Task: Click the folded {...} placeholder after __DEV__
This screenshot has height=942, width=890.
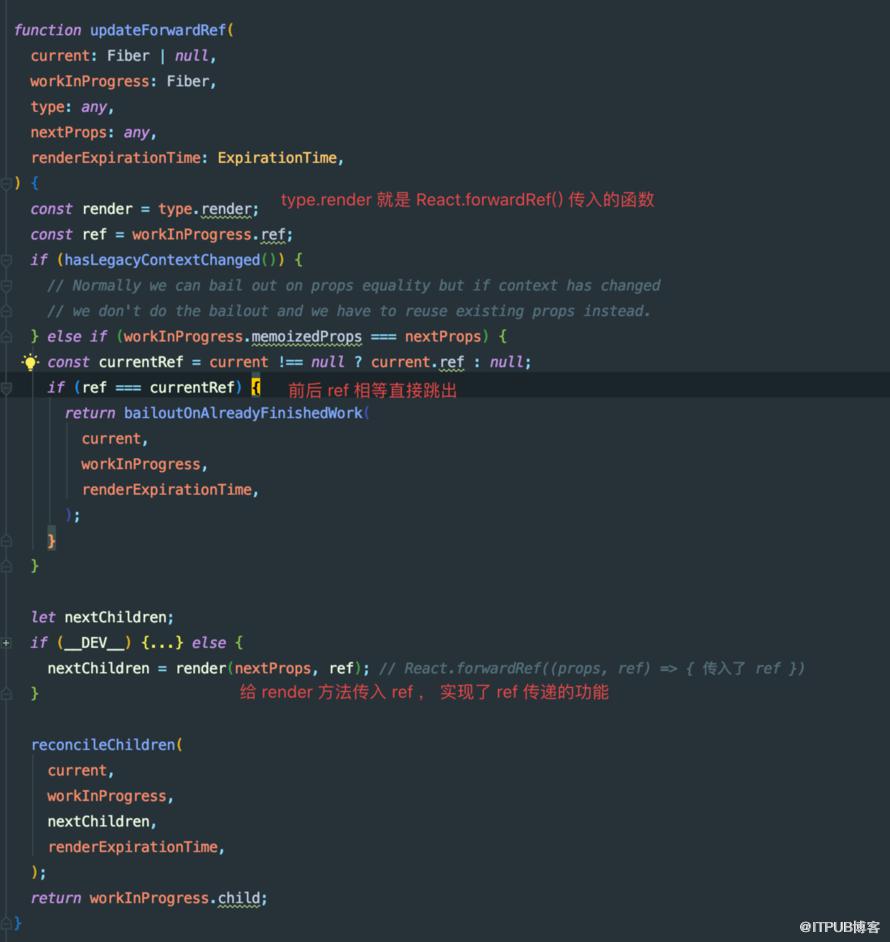Action: tap(162, 643)
